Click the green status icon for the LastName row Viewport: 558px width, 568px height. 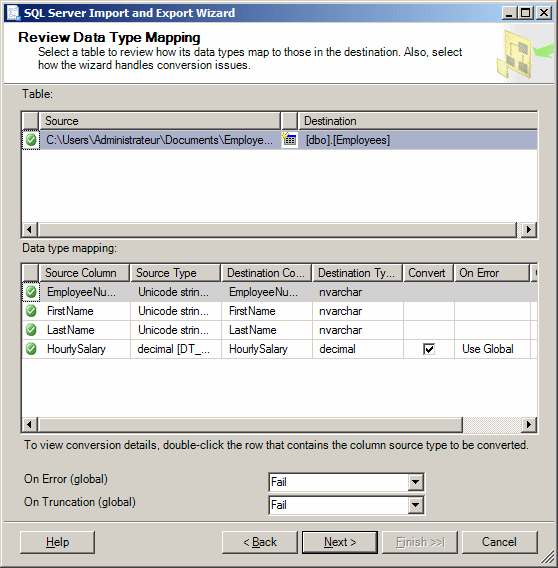click(x=31, y=330)
